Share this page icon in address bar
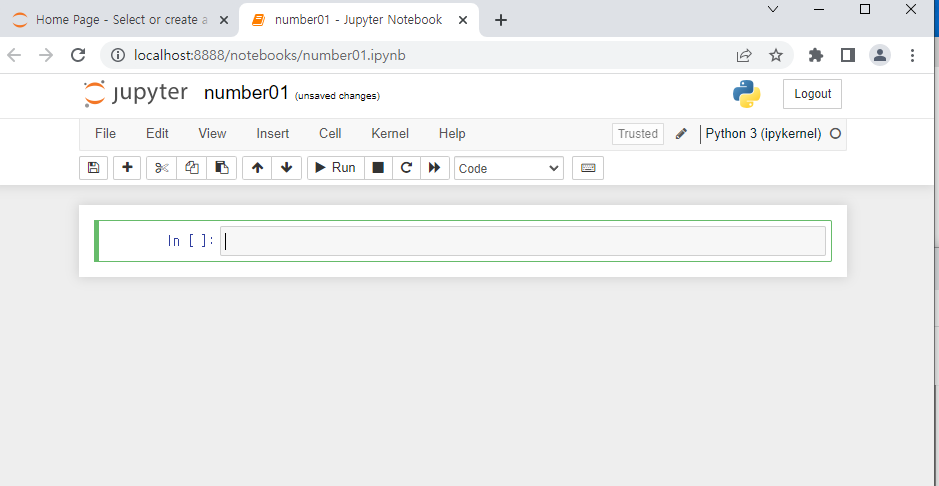This screenshot has width=939, height=486. coord(744,56)
